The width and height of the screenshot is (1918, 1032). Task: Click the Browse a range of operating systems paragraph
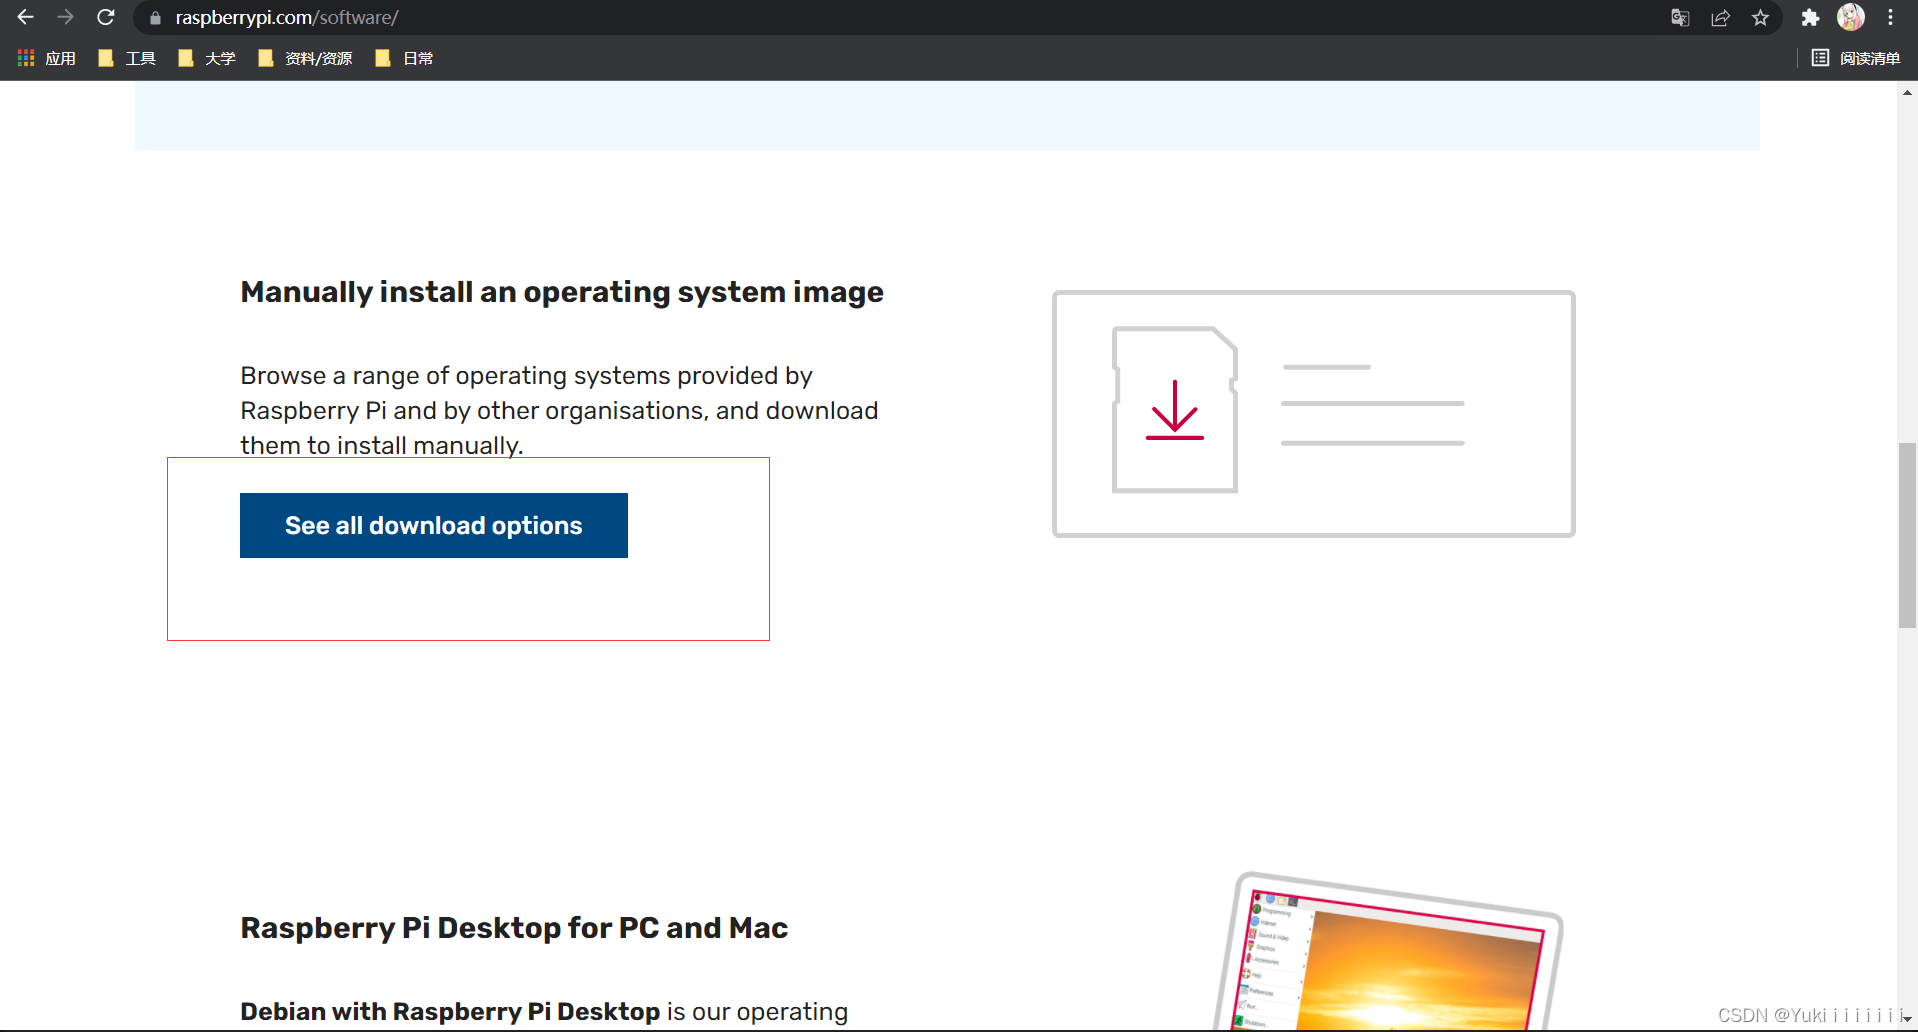click(560, 410)
